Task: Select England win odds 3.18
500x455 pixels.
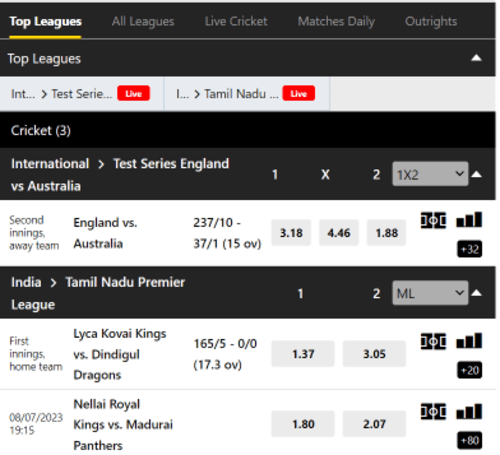Action: [291, 233]
